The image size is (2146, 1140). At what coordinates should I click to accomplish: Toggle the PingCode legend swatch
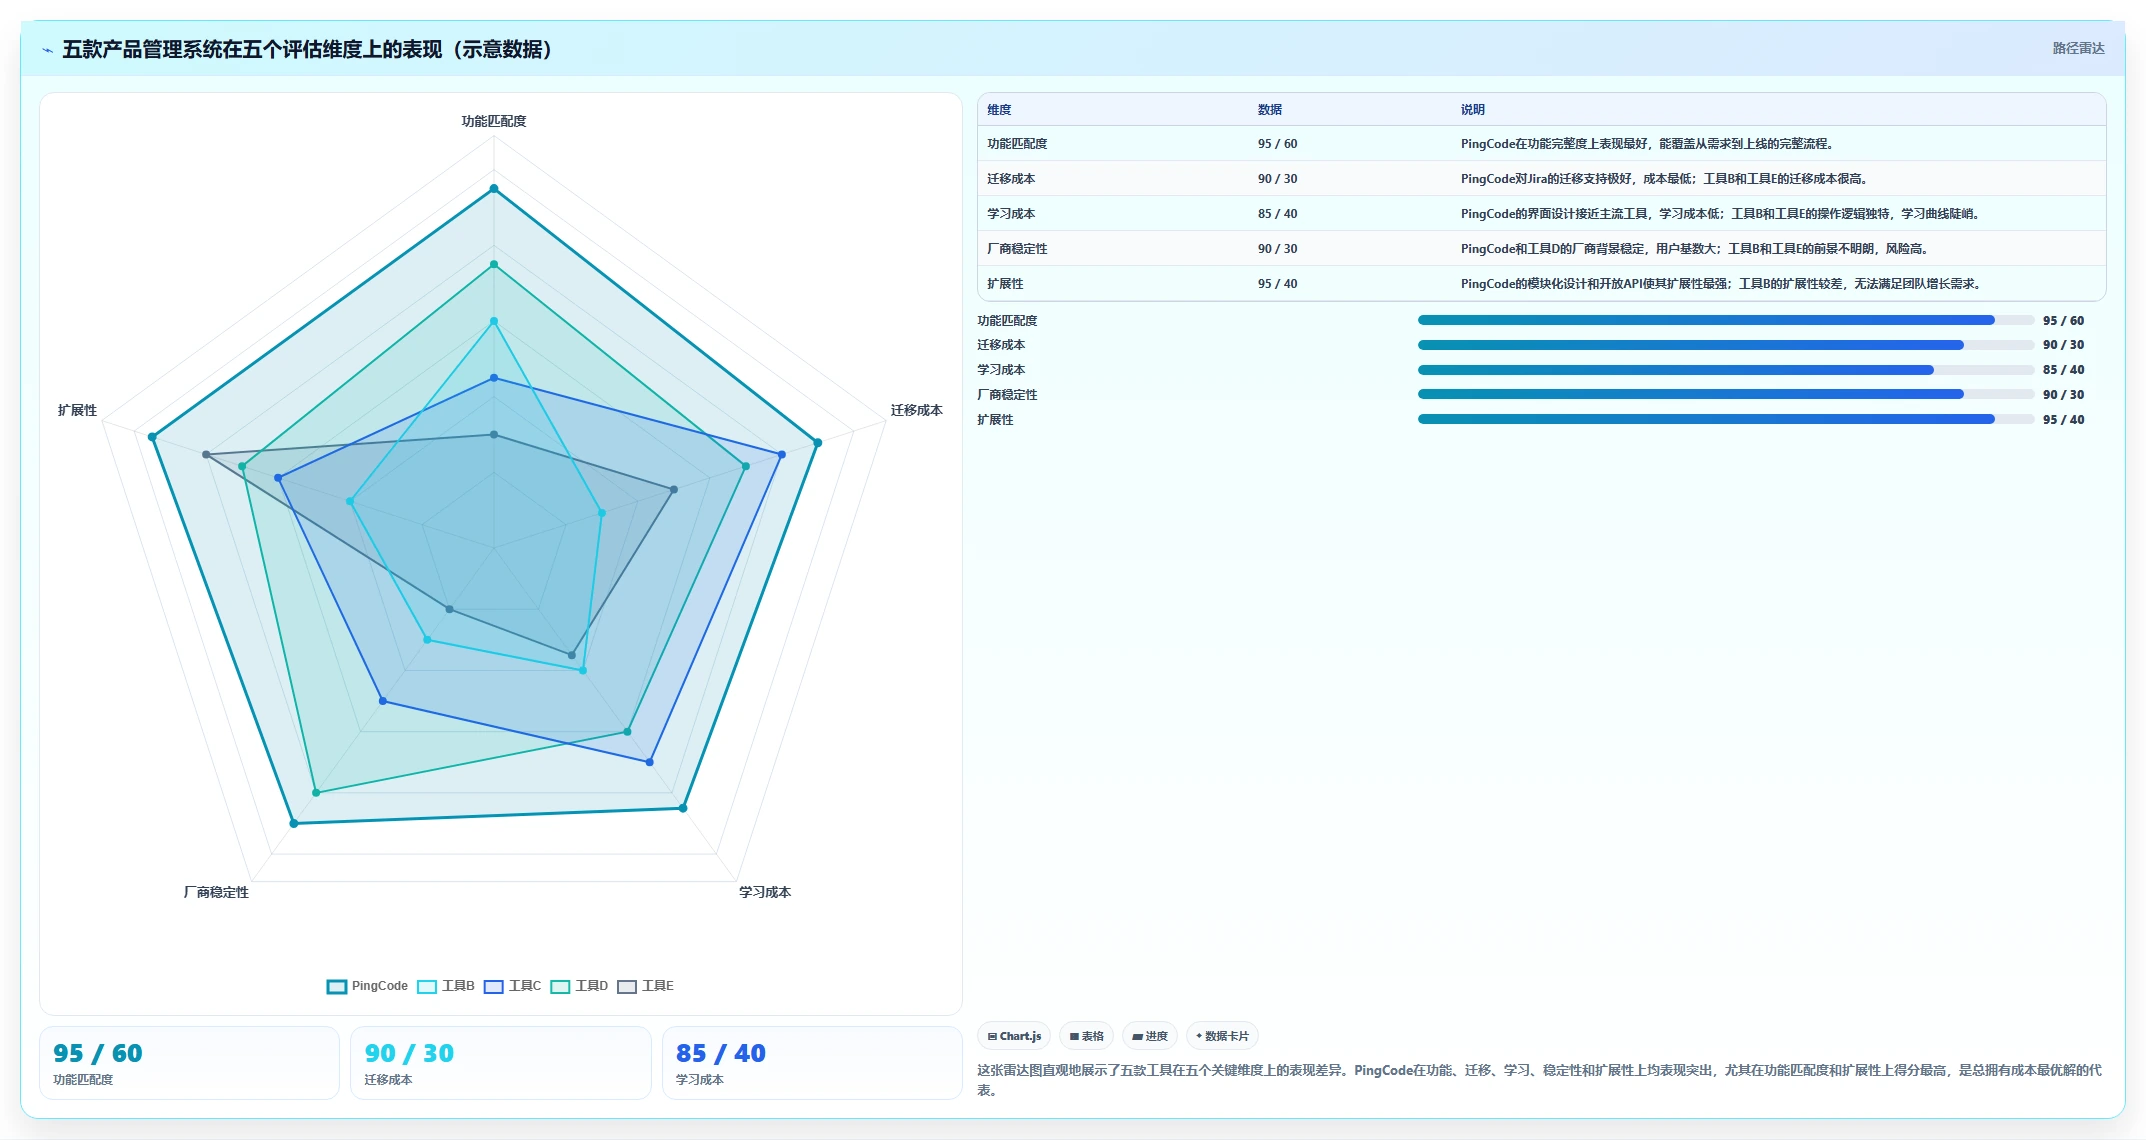337,986
